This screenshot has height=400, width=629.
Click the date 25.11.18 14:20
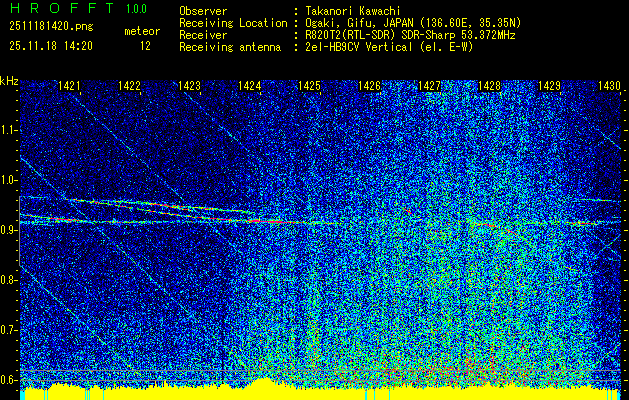[x=51, y=46]
